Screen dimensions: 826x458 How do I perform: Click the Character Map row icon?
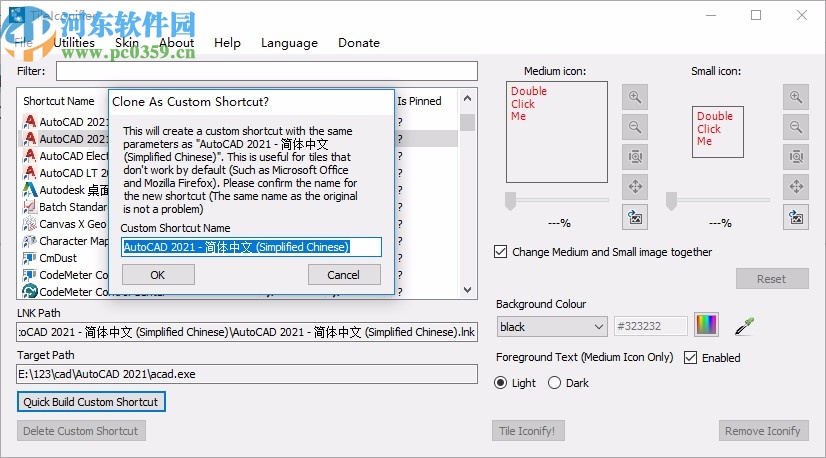tap(30, 241)
